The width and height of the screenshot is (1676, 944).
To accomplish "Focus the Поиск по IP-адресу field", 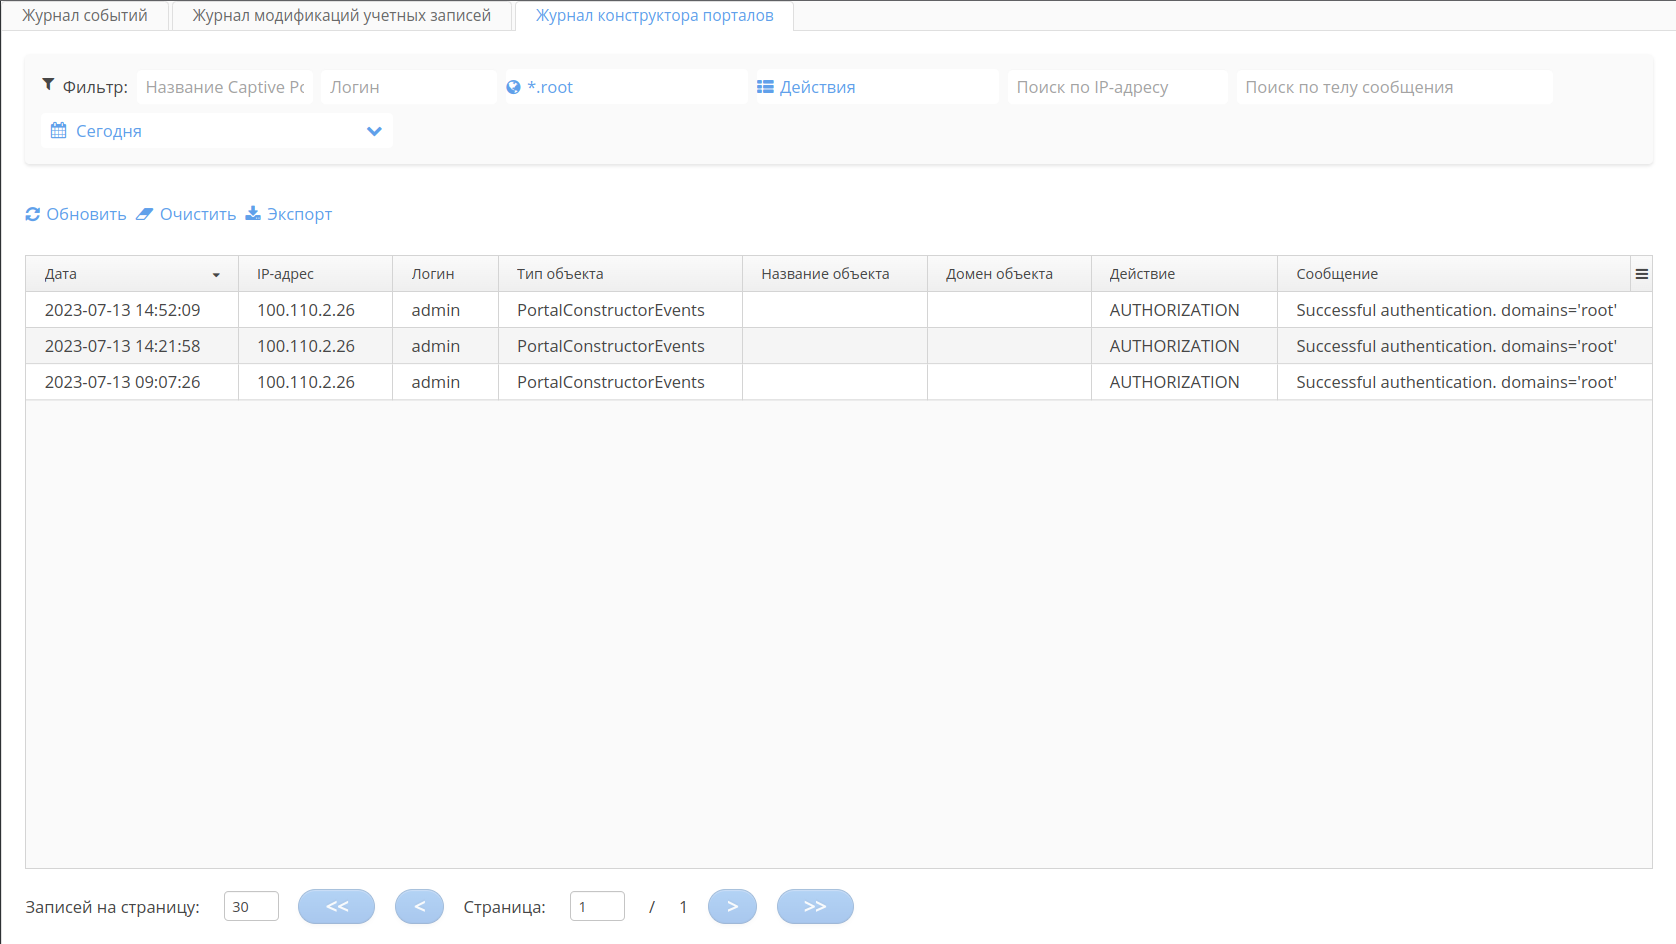I will pos(1118,87).
